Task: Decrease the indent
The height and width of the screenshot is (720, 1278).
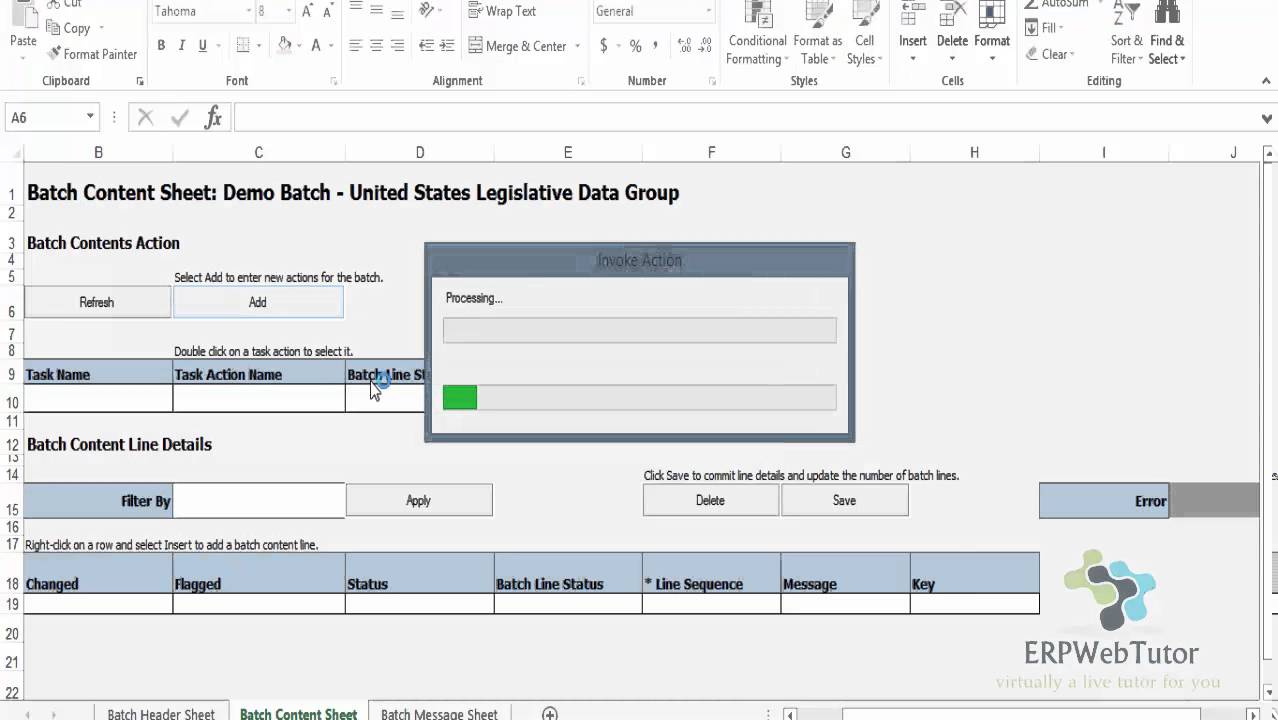Action: pyautogui.click(x=427, y=46)
